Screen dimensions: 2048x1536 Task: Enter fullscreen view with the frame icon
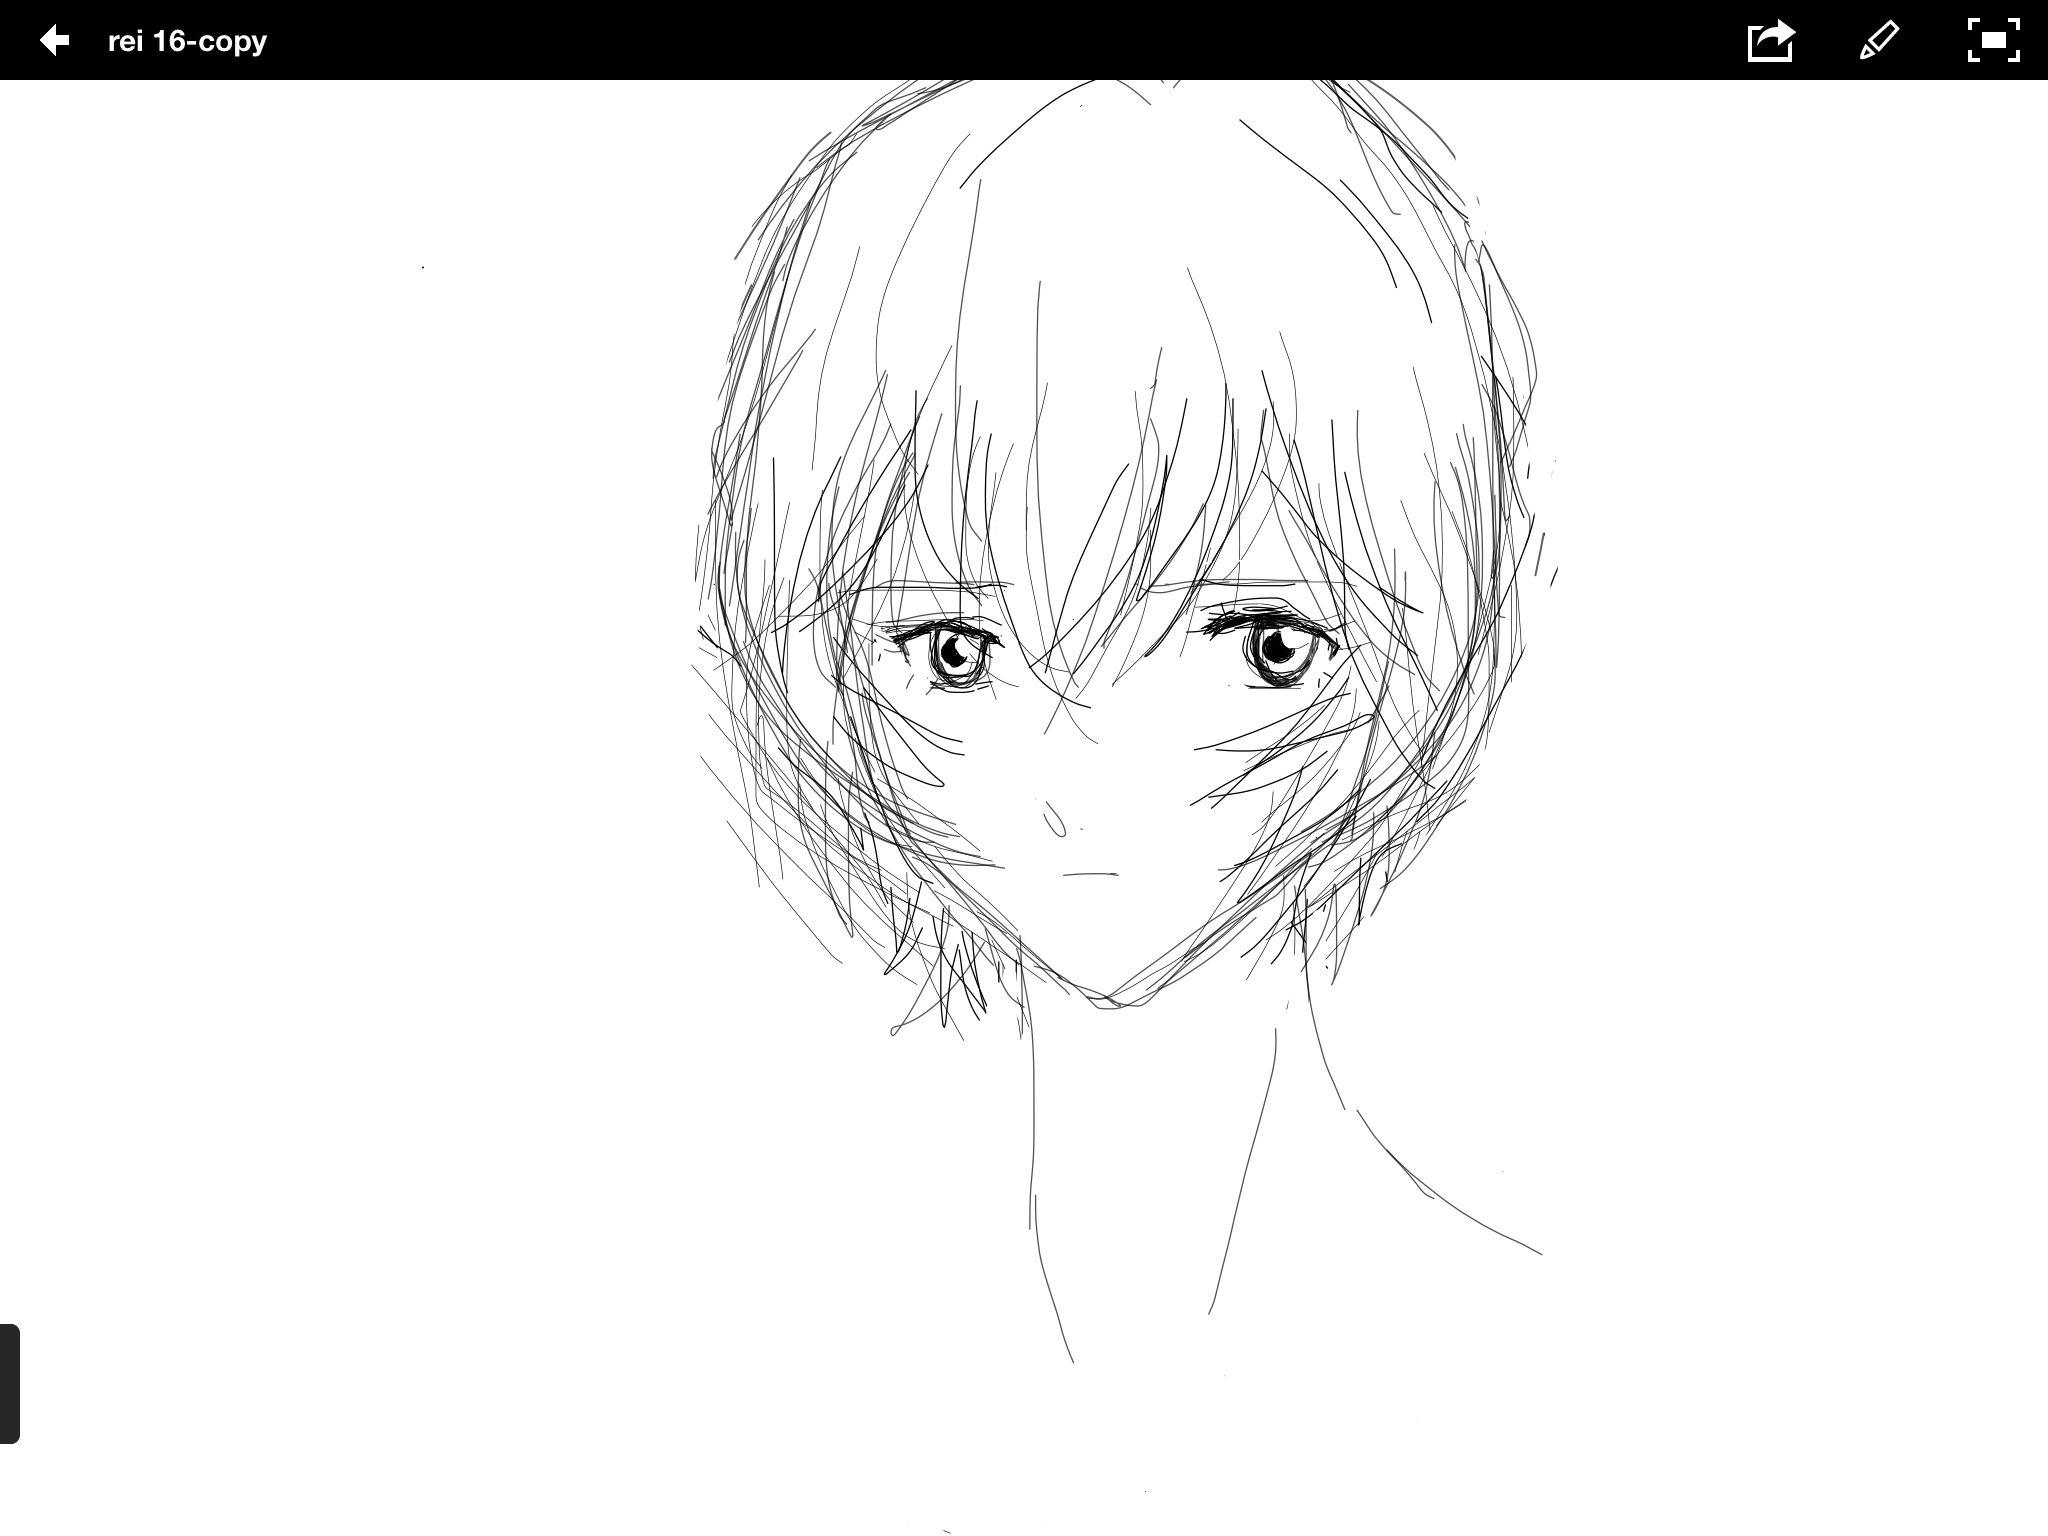[1994, 41]
